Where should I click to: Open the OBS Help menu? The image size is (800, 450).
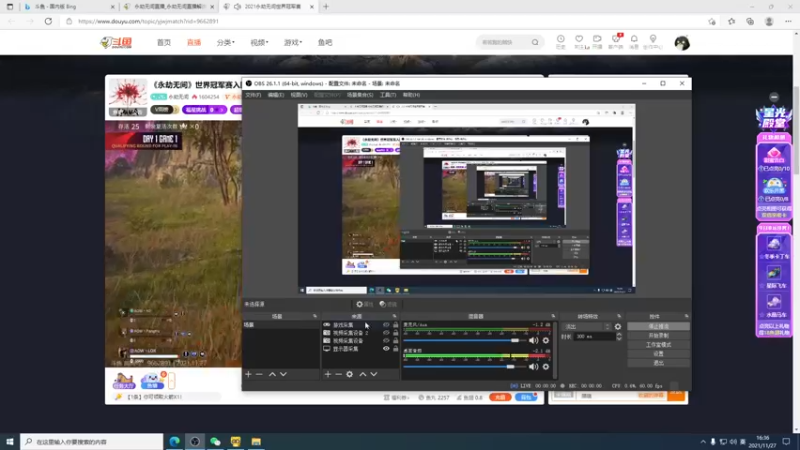coord(411,95)
